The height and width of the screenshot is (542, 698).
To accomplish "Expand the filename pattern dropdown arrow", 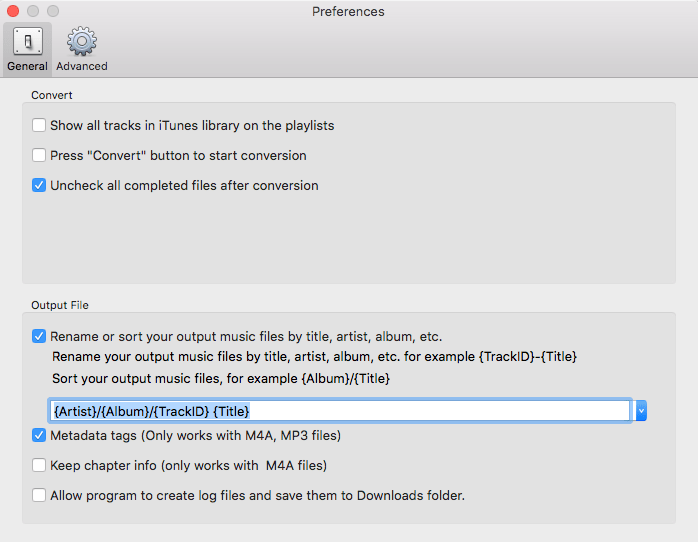I will (x=641, y=410).
